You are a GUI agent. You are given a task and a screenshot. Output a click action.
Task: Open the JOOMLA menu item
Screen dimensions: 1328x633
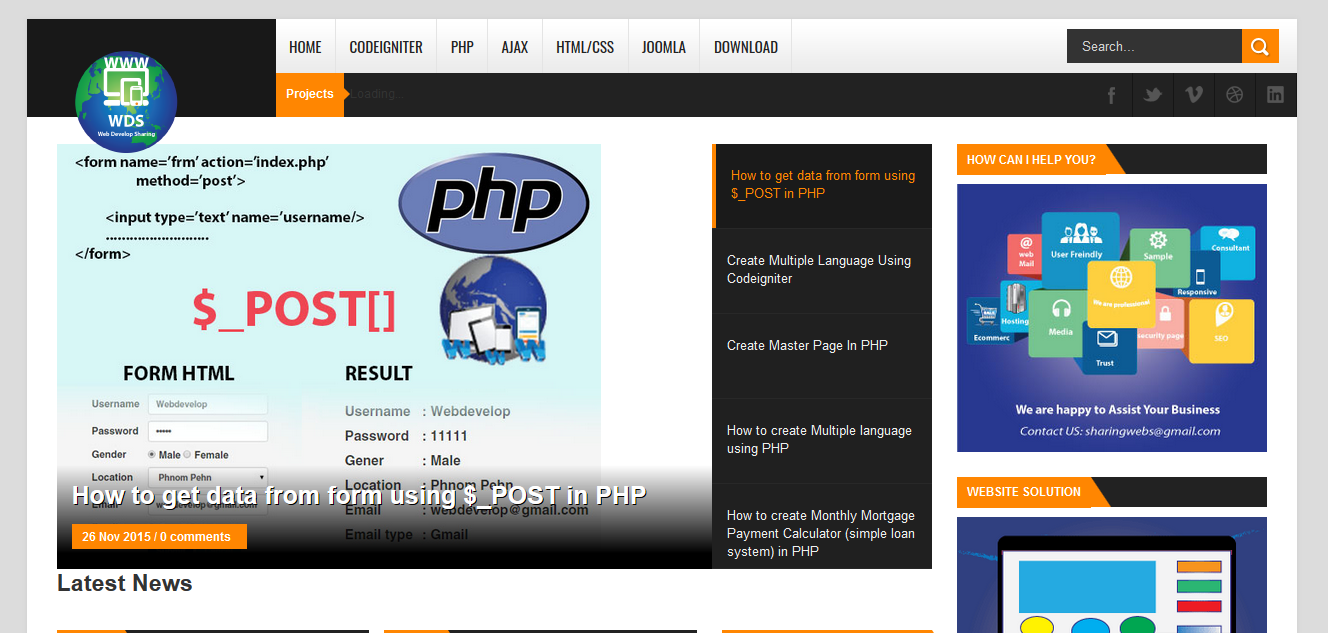[x=664, y=47]
